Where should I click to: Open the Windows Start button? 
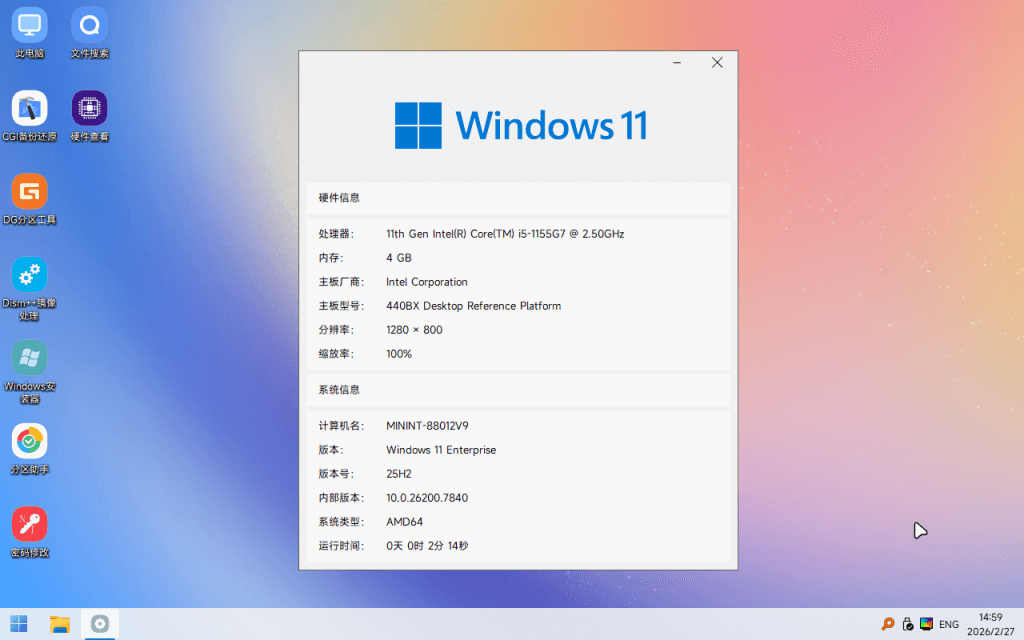[19, 624]
